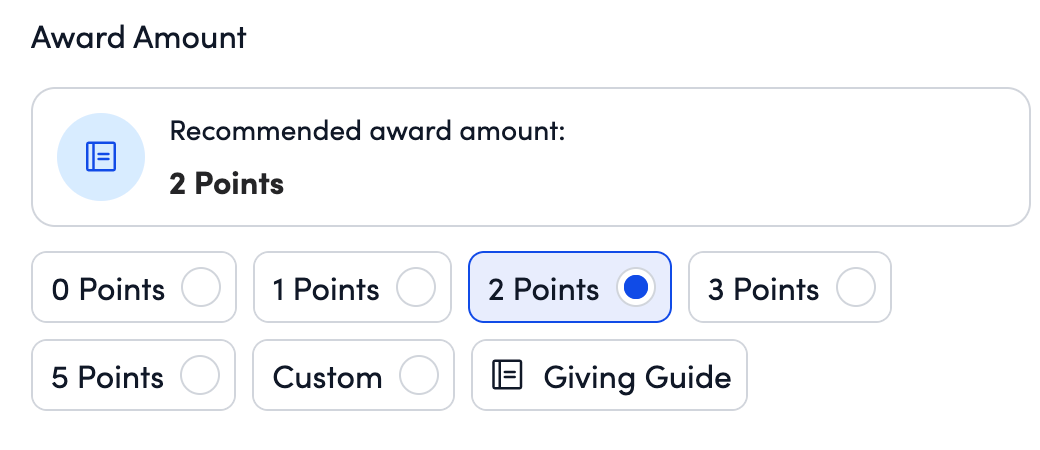Click the "Custom" option label
The width and height of the screenshot is (1040, 450).
coord(327,377)
